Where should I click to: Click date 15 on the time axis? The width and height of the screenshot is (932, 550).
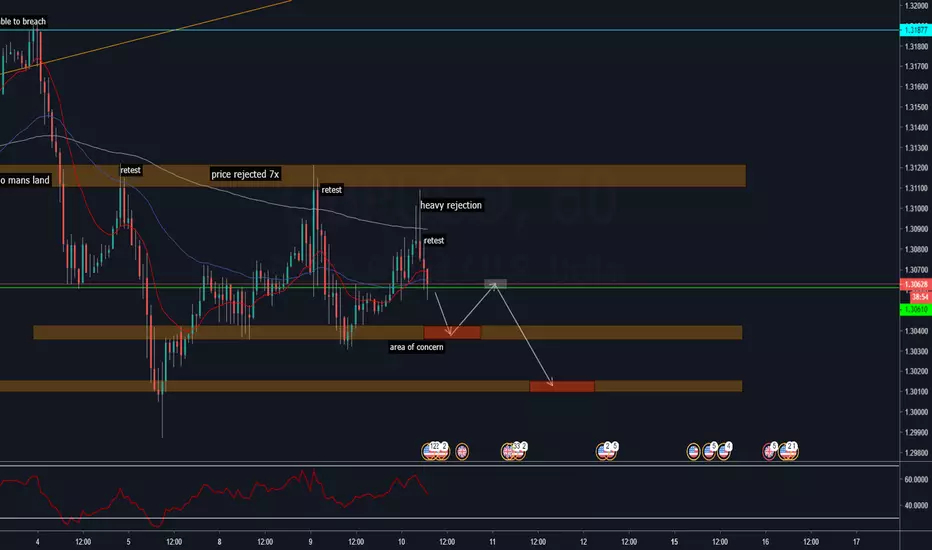click(x=674, y=542)
